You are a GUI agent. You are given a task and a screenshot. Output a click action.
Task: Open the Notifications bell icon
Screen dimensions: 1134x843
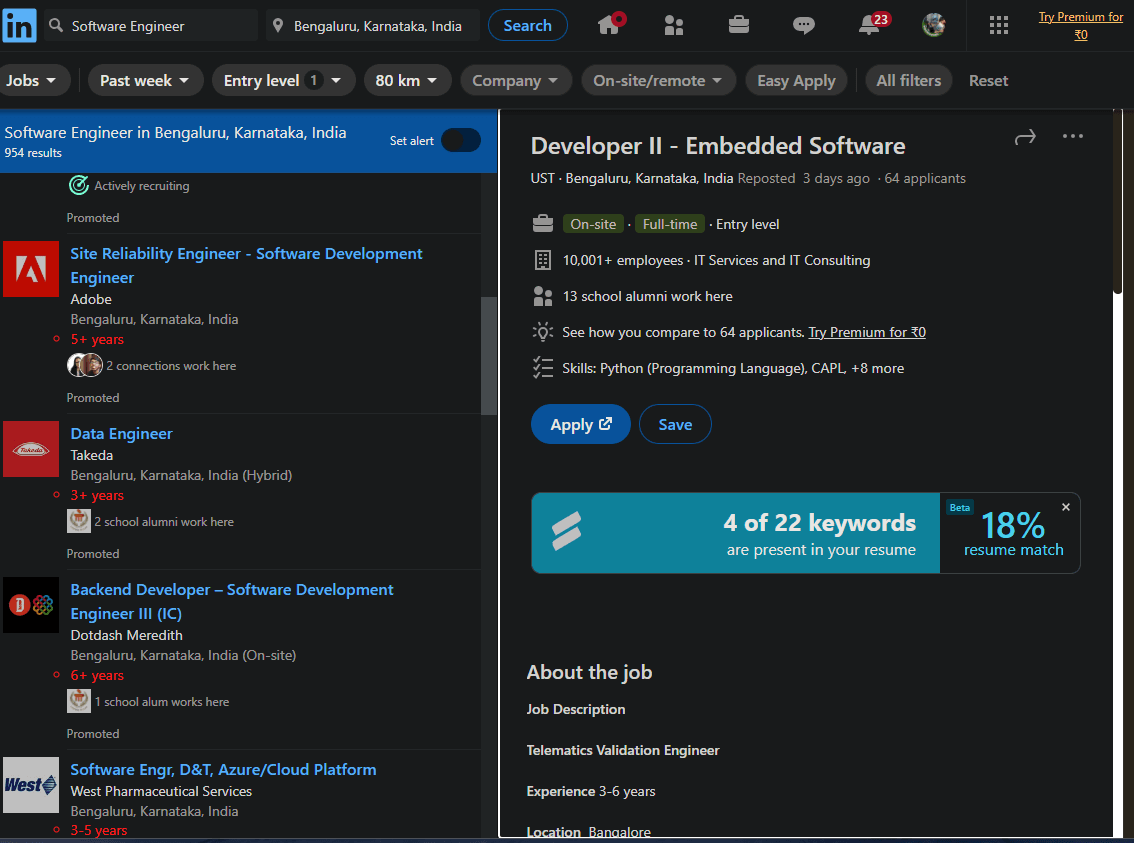(870, 25)
